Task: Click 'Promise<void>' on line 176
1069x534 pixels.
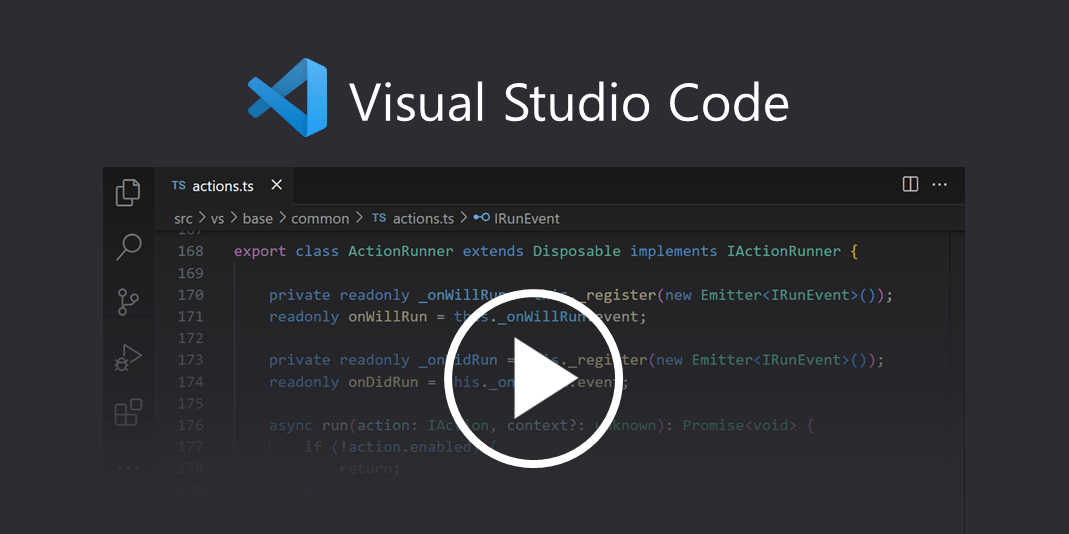Action: (x=740, y=426)
